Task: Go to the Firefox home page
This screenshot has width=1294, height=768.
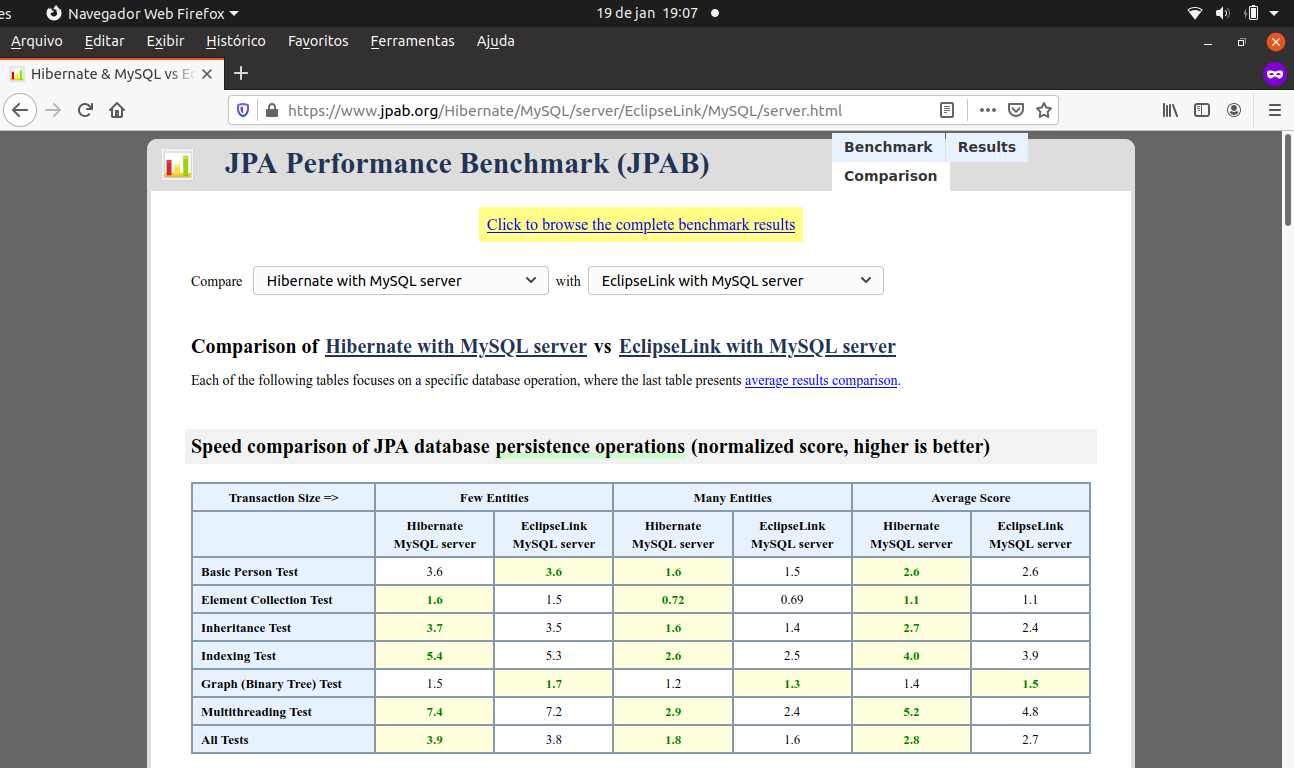Action: click(x=117, y=110)
